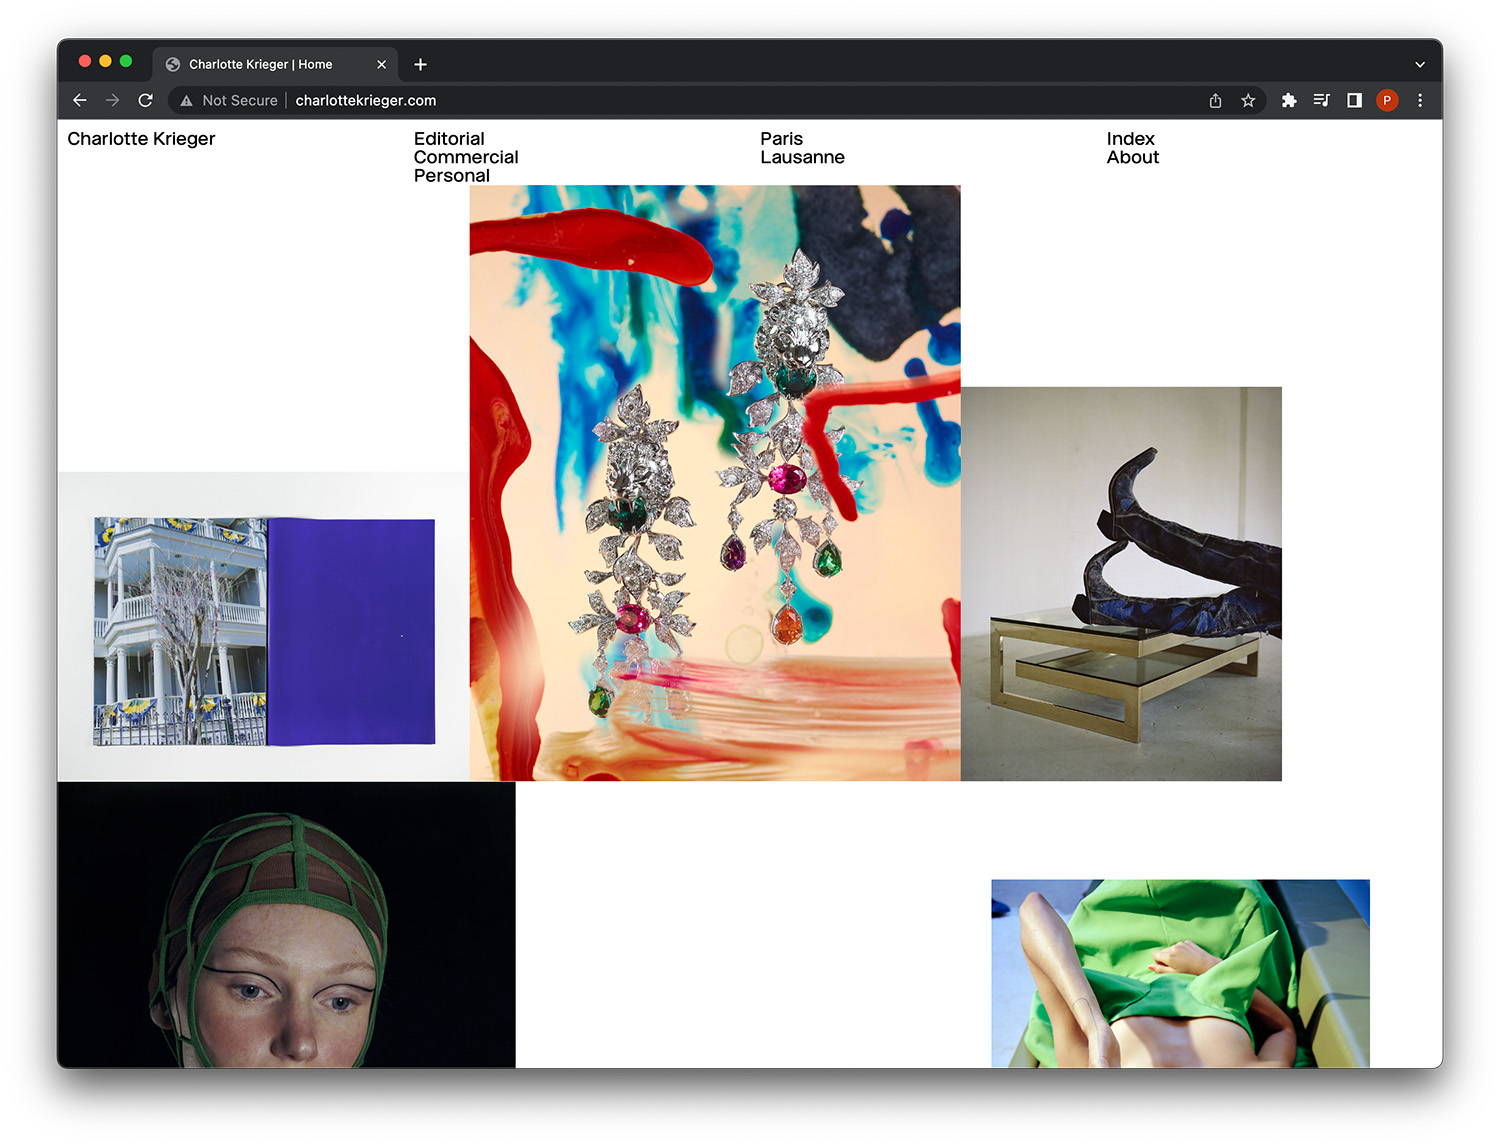Viewport: 1500px width, 1144px height.
Task: Open the share page icon
Action: click(x=1215, y=100)
